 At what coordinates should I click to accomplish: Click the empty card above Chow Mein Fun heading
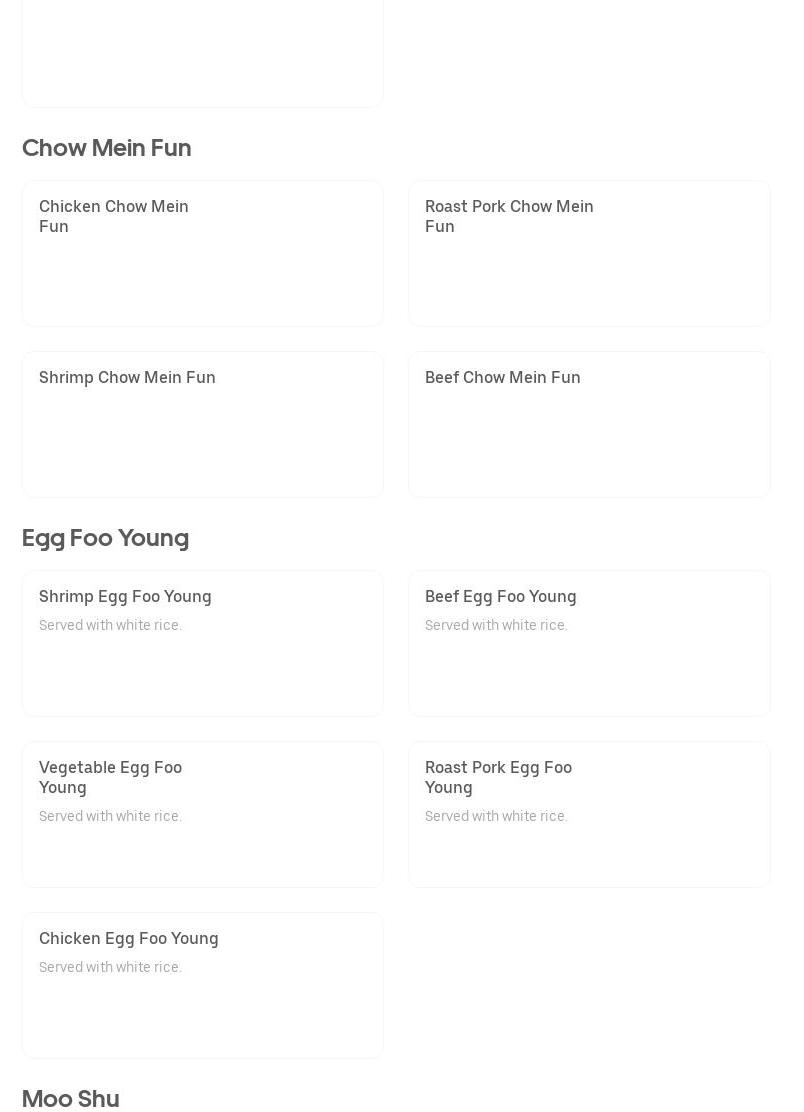point(203,53)
